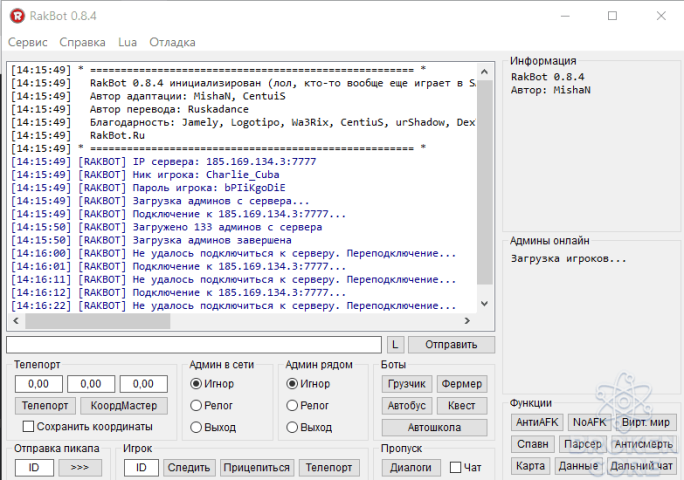The image size is (684, 480).
Task: Click the log scroll up arrow
Action: pos(485,71)
